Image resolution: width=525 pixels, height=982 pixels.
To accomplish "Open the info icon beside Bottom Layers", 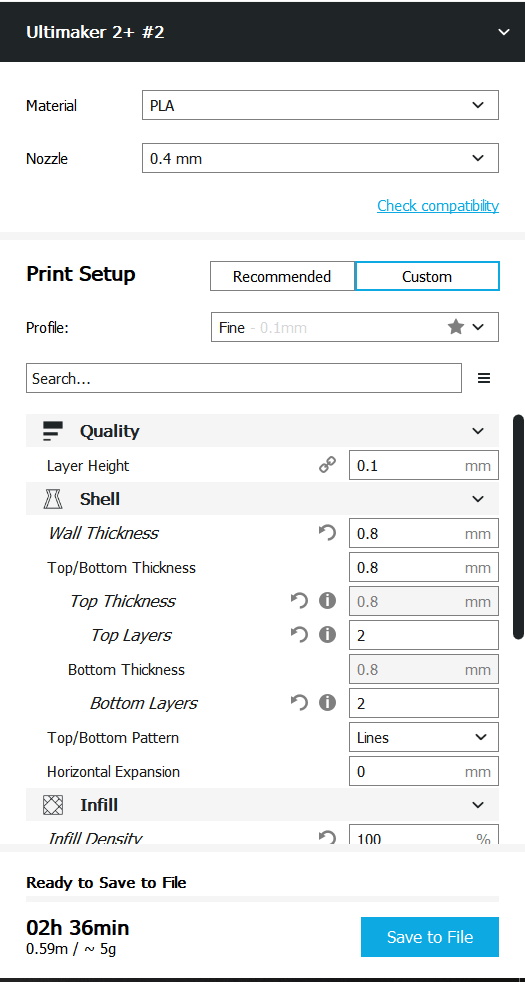I will 328,703.
